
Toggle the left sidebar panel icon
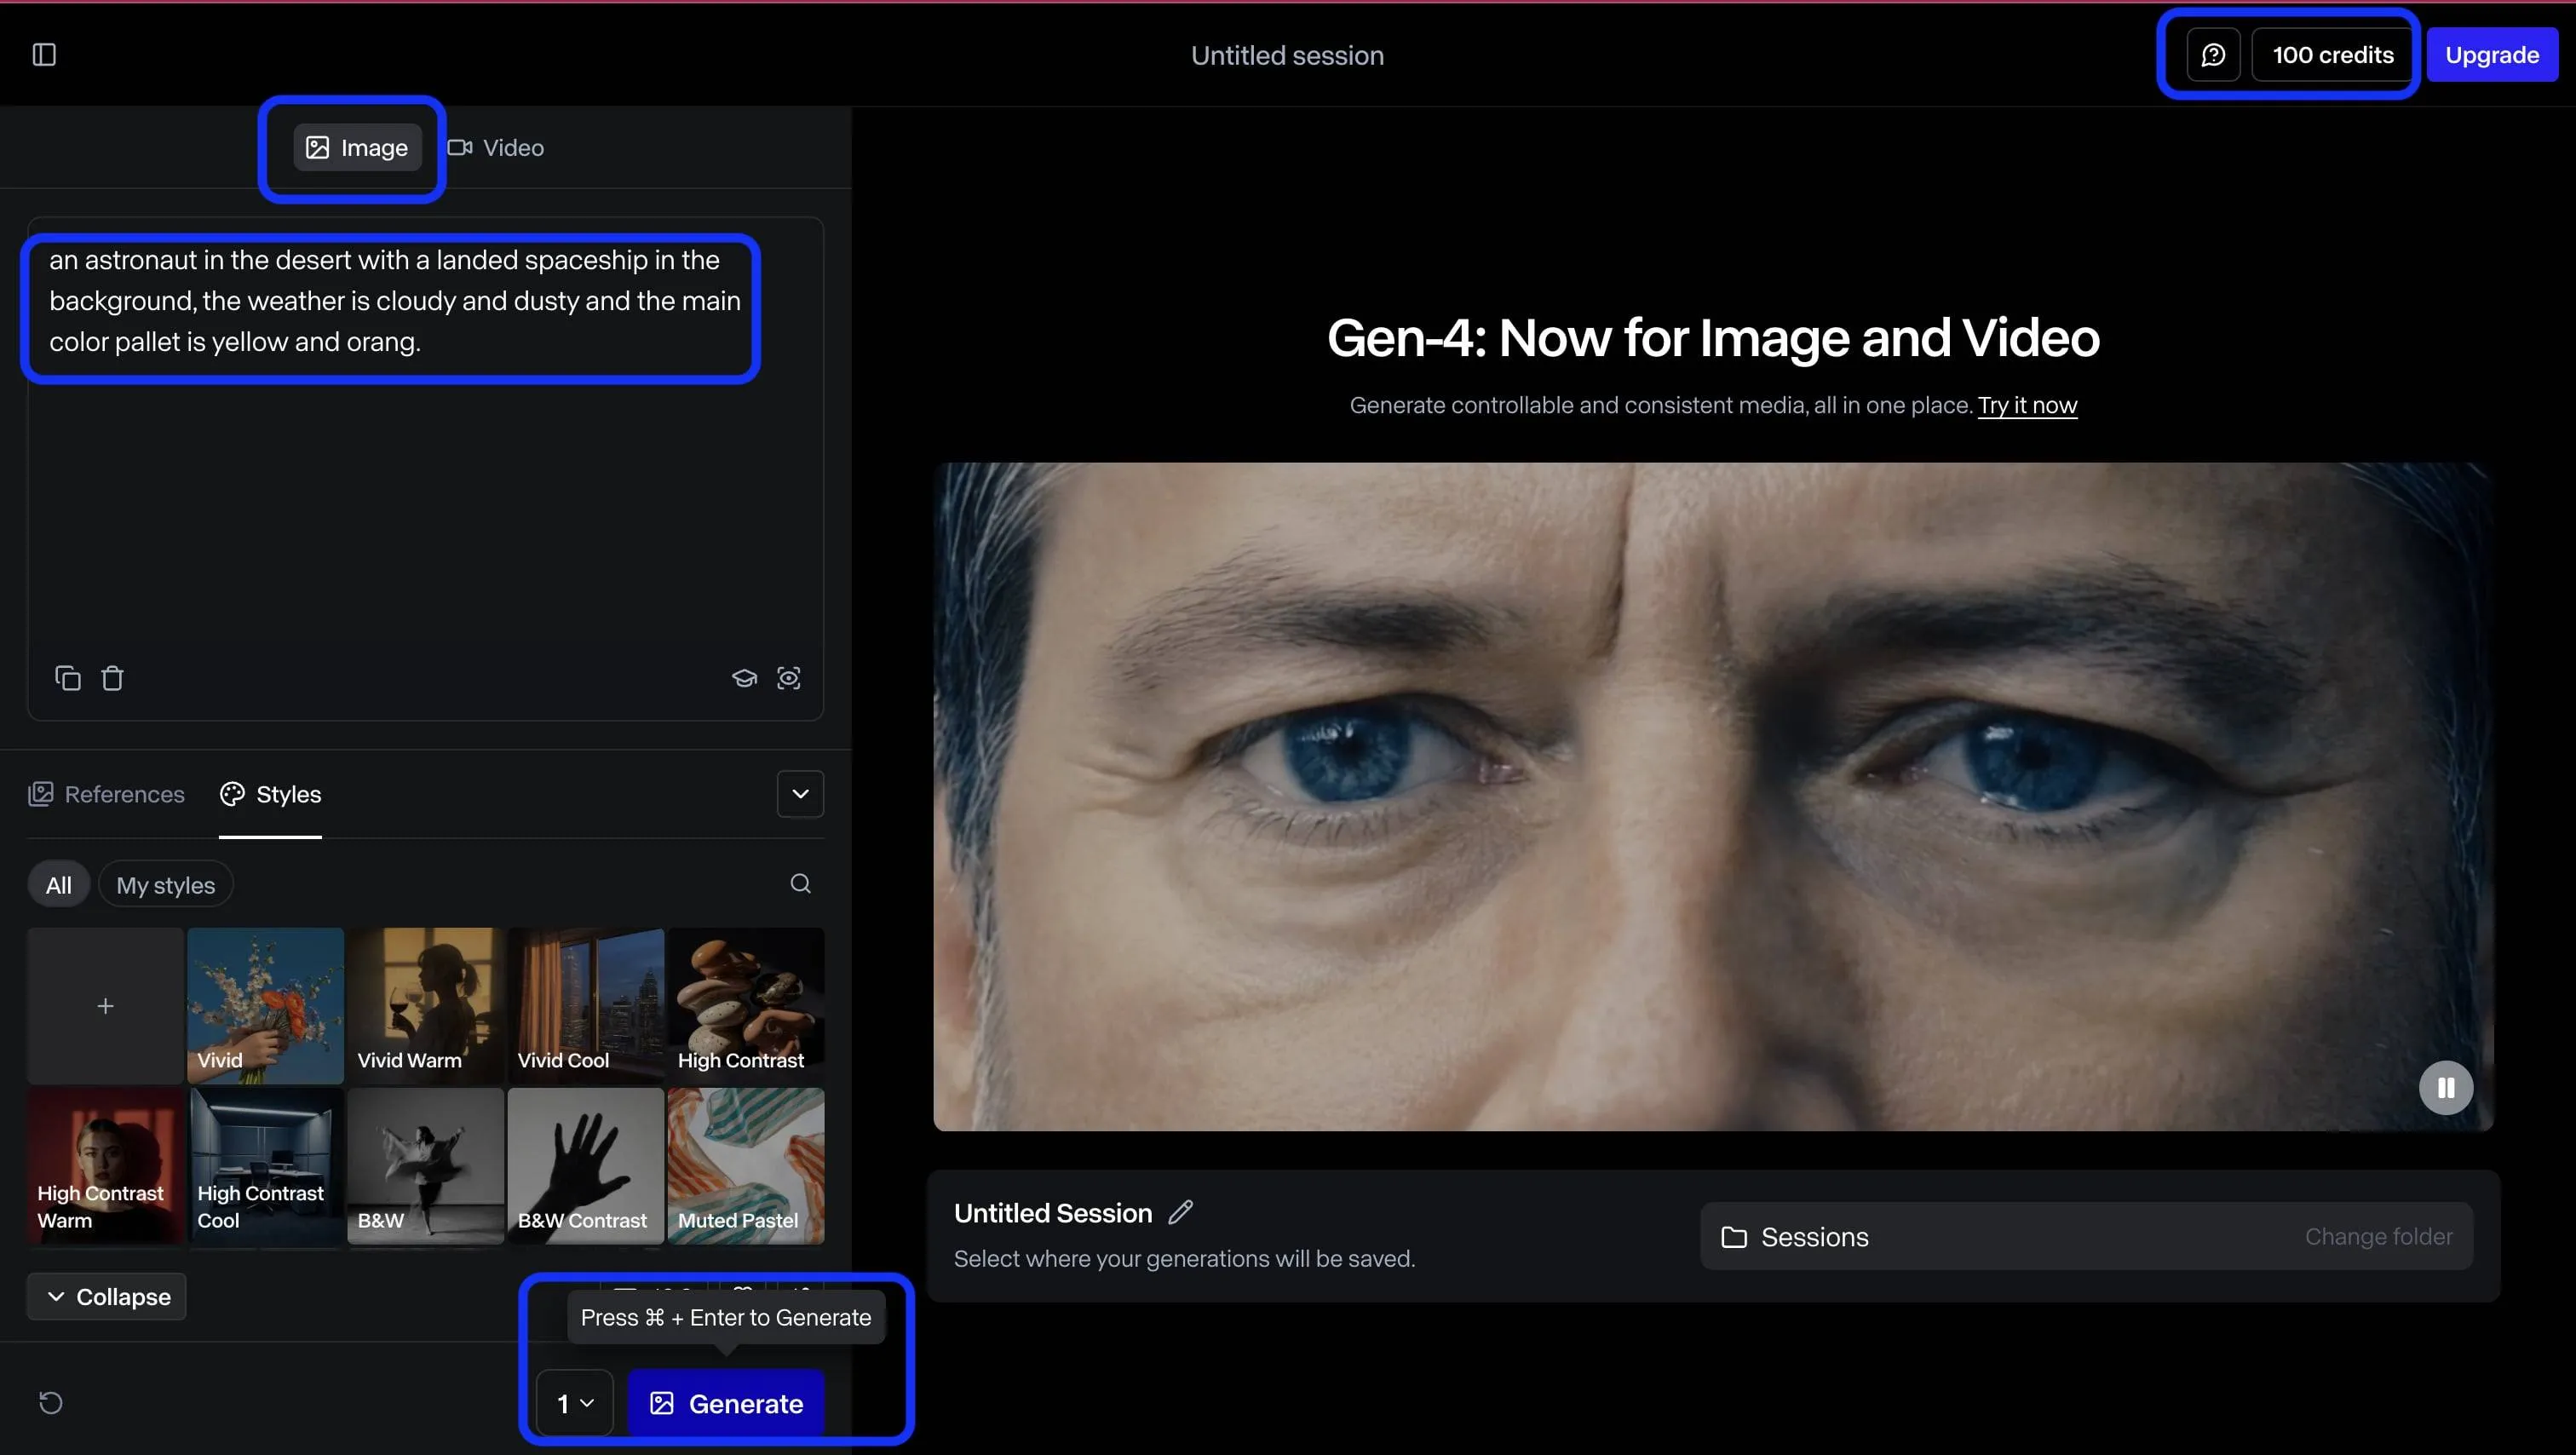(x=44, y=55)
